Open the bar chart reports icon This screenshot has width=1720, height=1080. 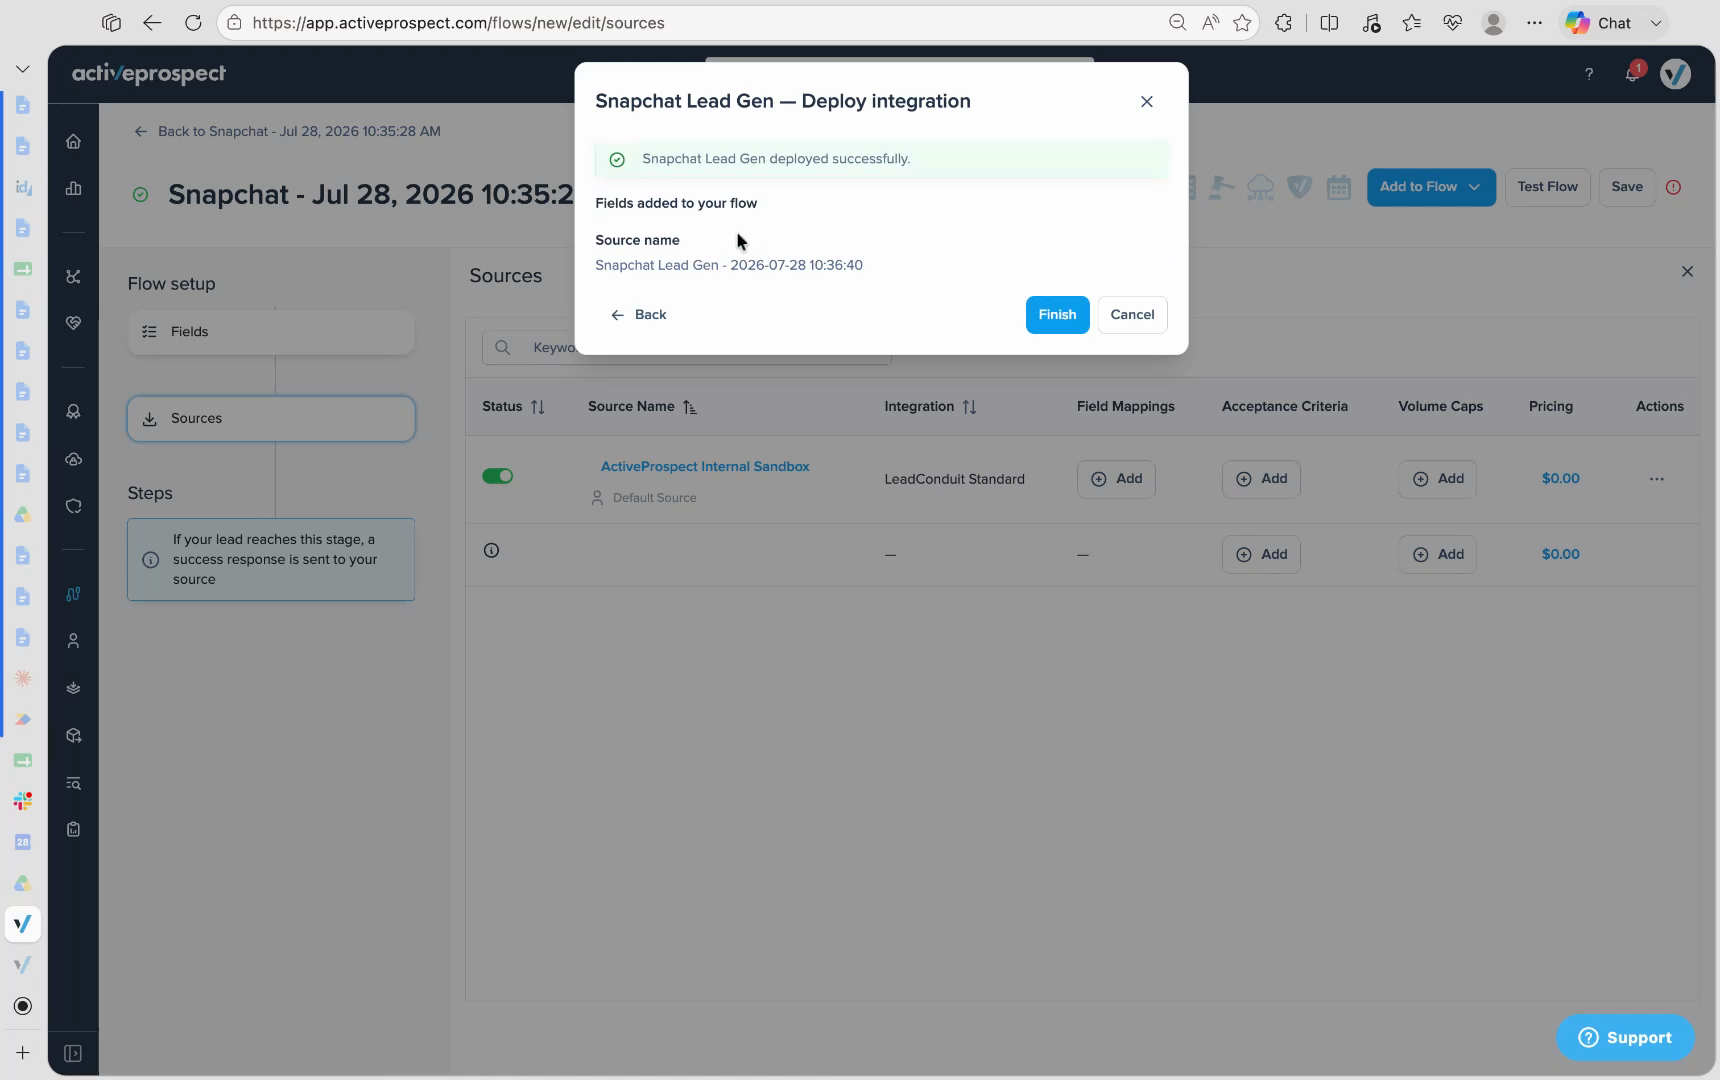click(x=73, y=189)
